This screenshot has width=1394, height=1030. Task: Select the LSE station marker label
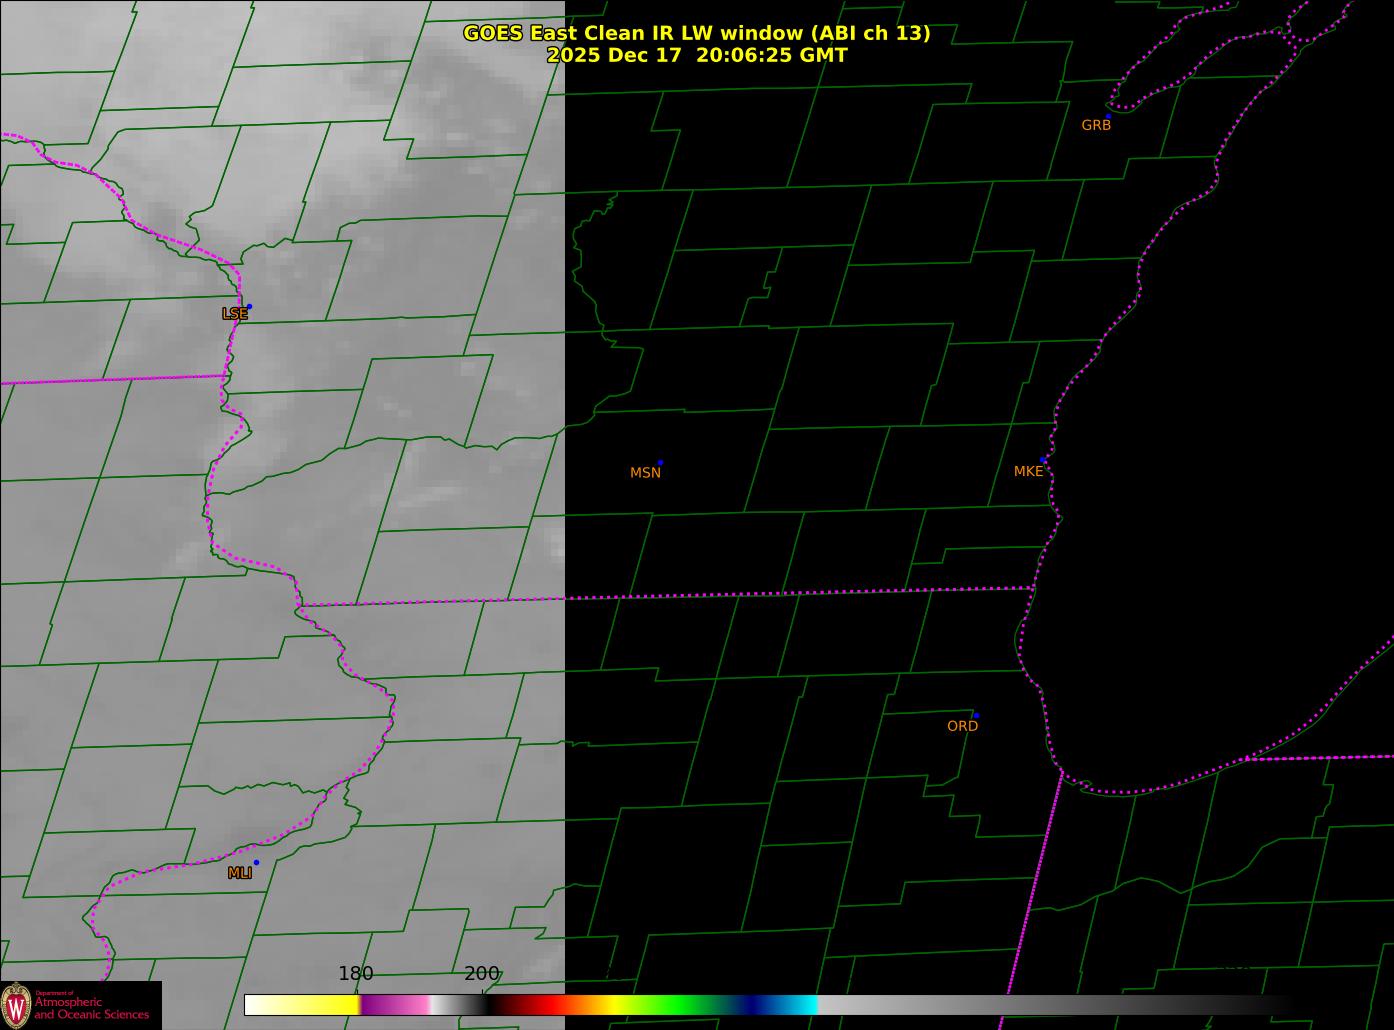pos(234,314)
